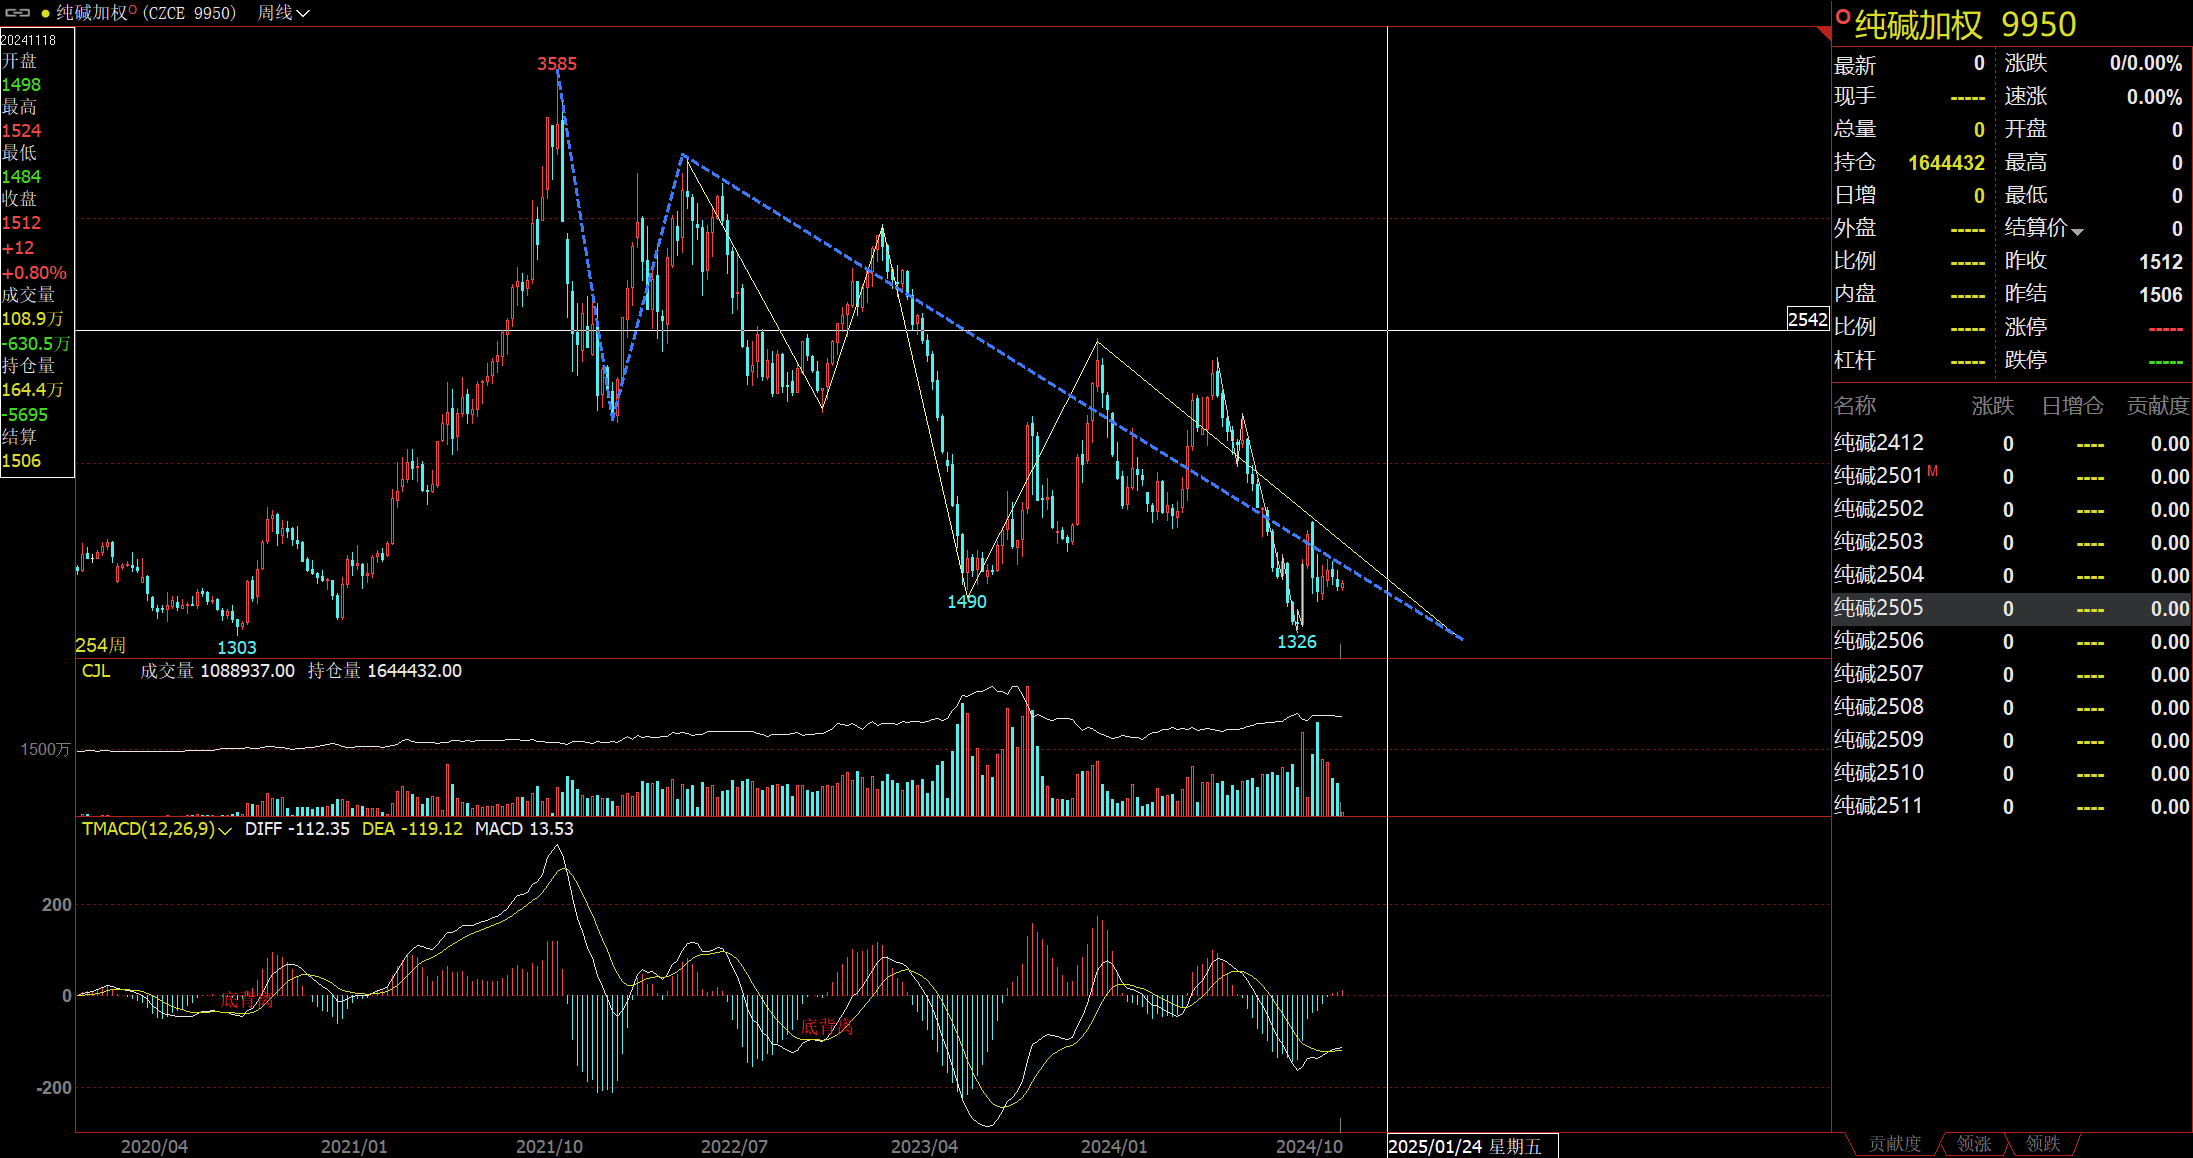Click the 1303 low price label
Viewport: 2193px width, 1158px height.
pyautogui.click(x=237, y=648)
